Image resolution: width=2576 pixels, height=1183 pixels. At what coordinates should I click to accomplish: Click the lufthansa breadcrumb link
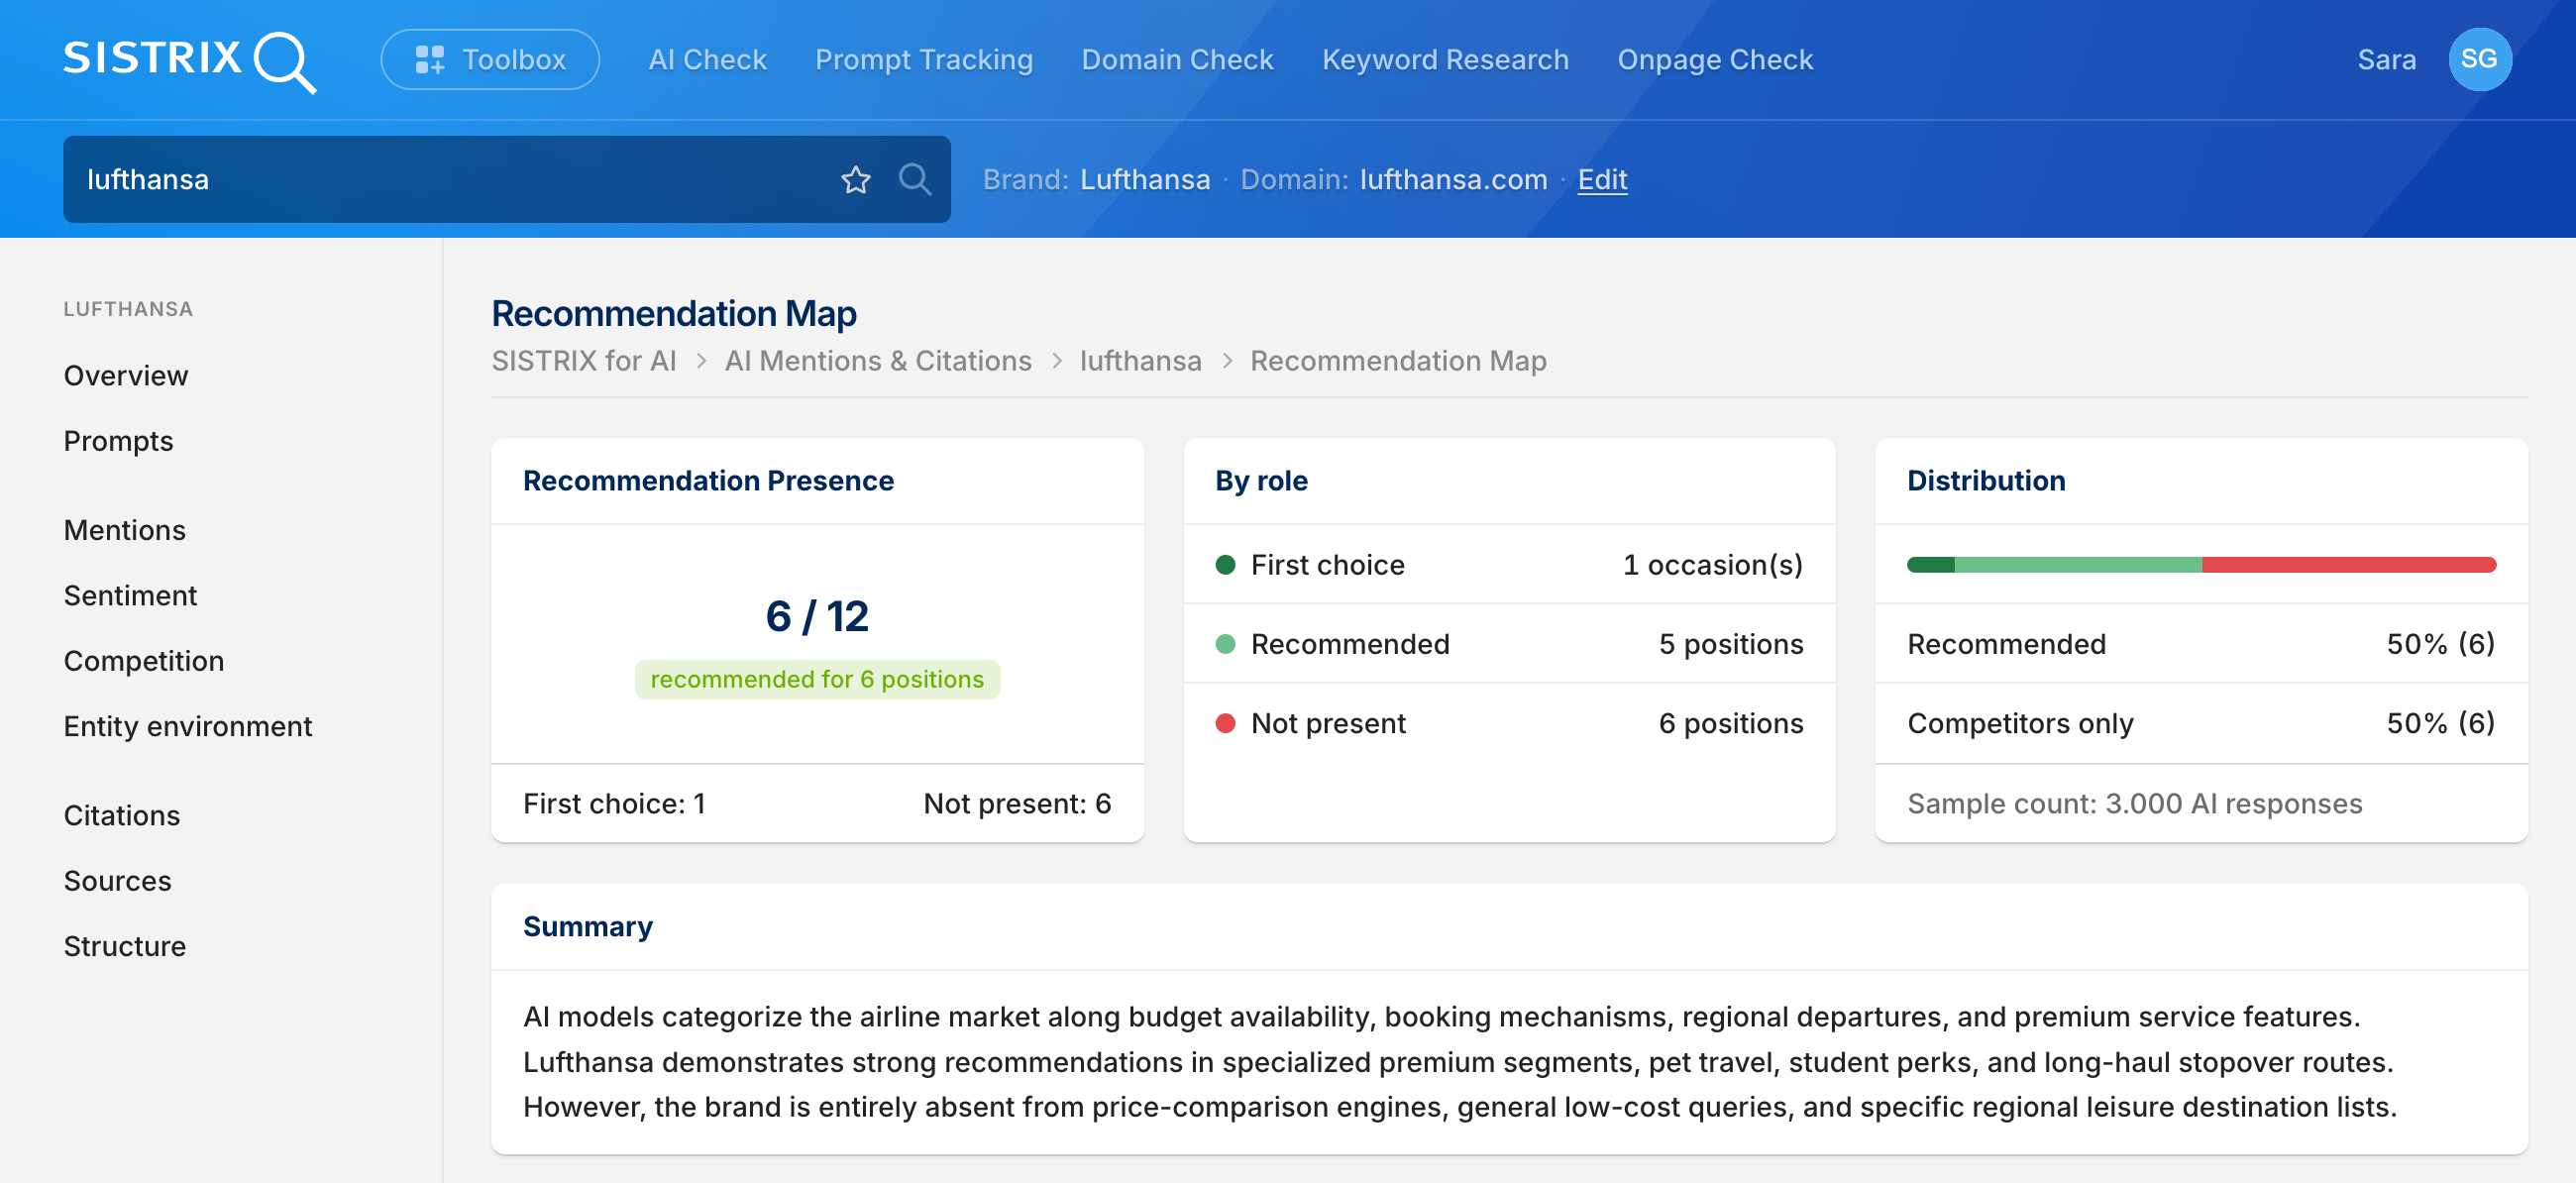pos(1141,361)
